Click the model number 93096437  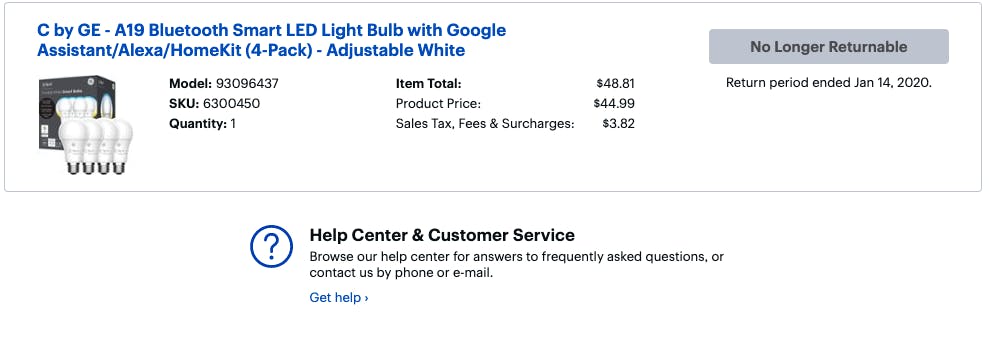click(247, 83)
